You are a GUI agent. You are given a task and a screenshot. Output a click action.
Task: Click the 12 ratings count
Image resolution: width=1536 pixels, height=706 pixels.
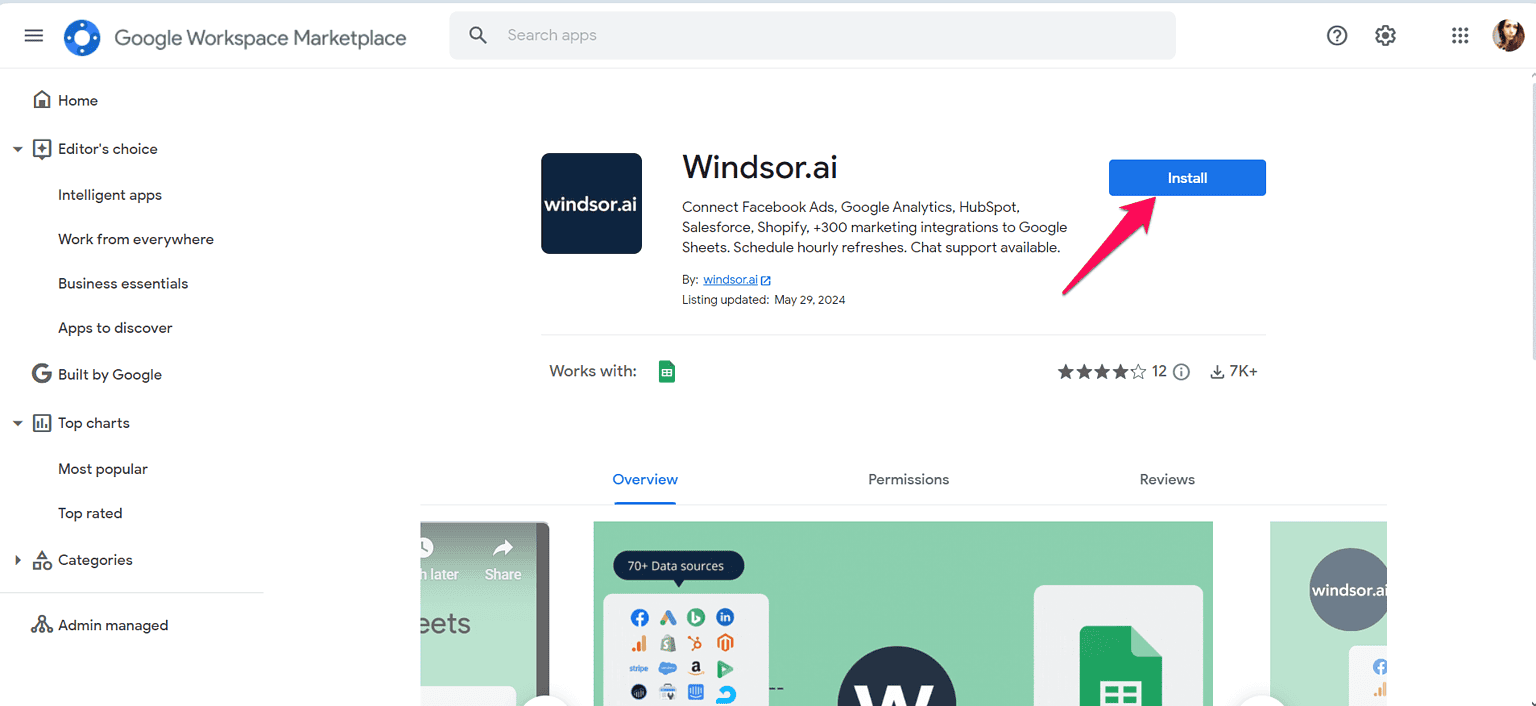pyautogui.click(x=1159, y=371)
